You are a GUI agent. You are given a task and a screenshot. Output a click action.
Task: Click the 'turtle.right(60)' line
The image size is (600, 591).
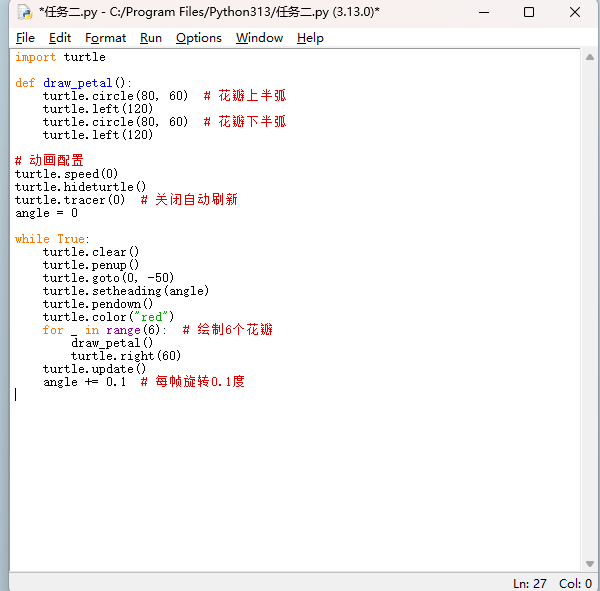(126, 356)
